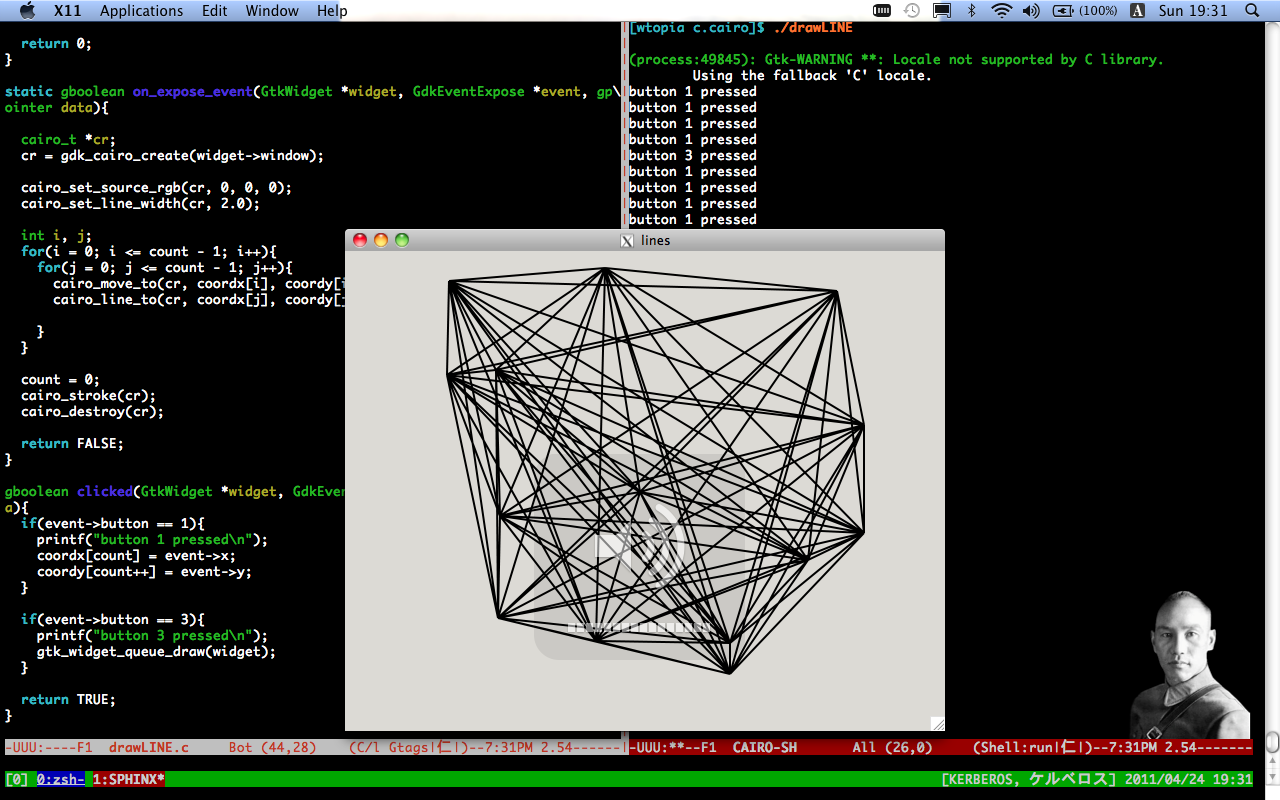This screenshot has width=1280, height=800.
Task: Open the Bluetooth status menu
Action: 971,11
